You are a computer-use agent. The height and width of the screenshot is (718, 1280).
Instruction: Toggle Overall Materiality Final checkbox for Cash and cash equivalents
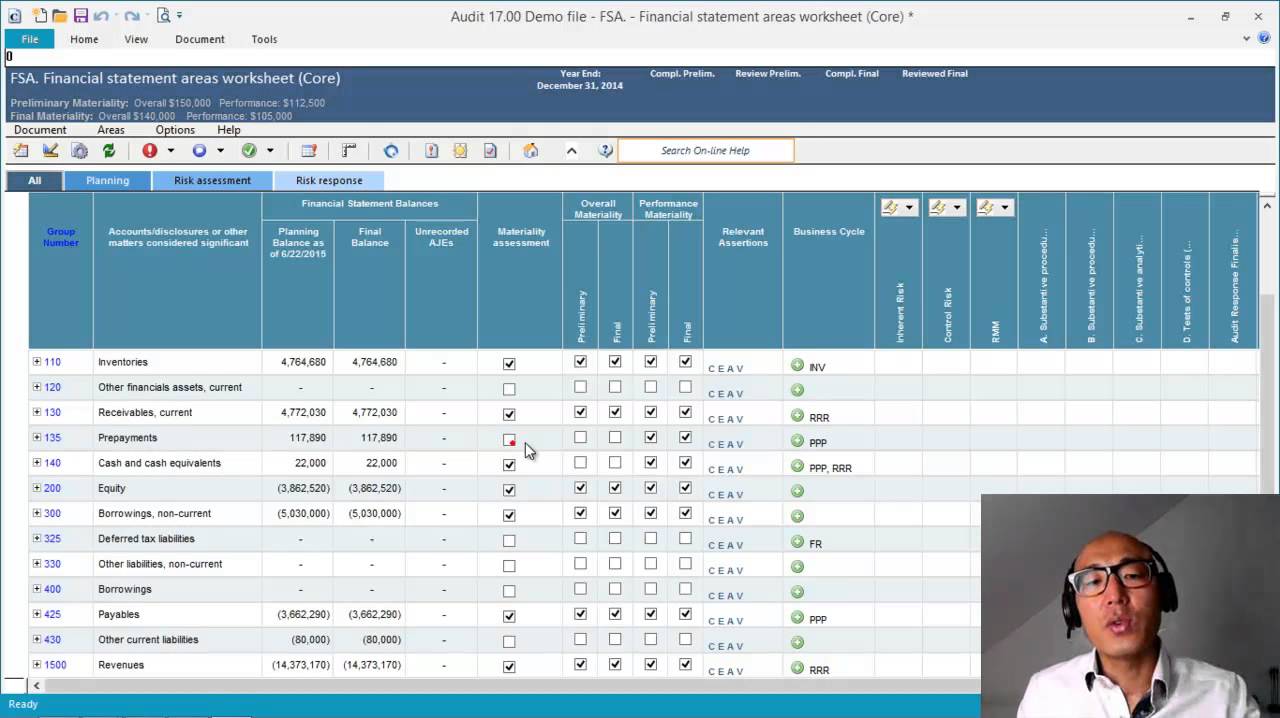click(615, 462)
